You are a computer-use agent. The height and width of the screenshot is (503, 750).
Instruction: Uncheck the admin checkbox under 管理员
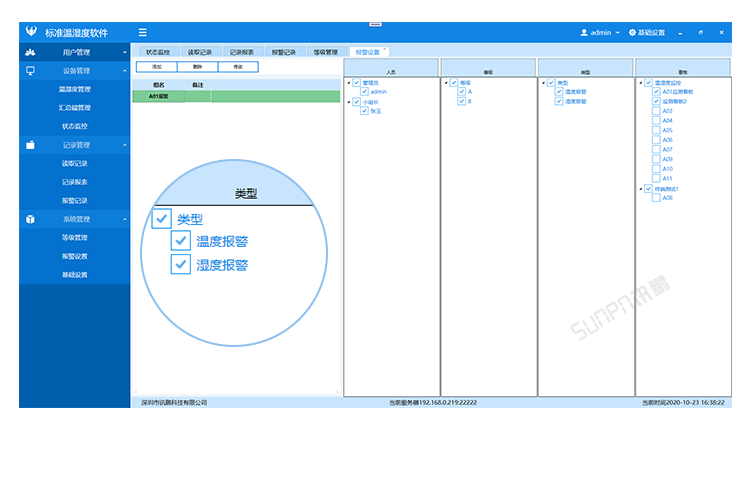[x=366, y=91]
